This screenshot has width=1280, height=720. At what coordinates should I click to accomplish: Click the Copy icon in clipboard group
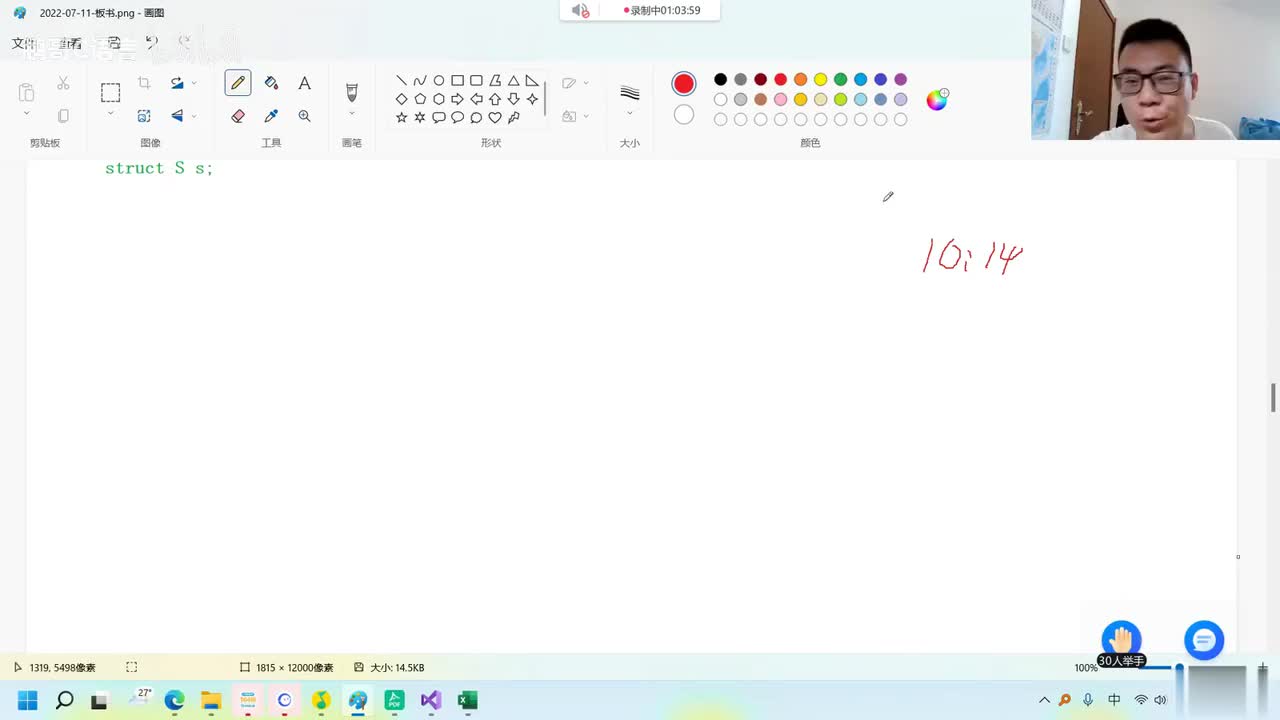[x=63, y=116]
